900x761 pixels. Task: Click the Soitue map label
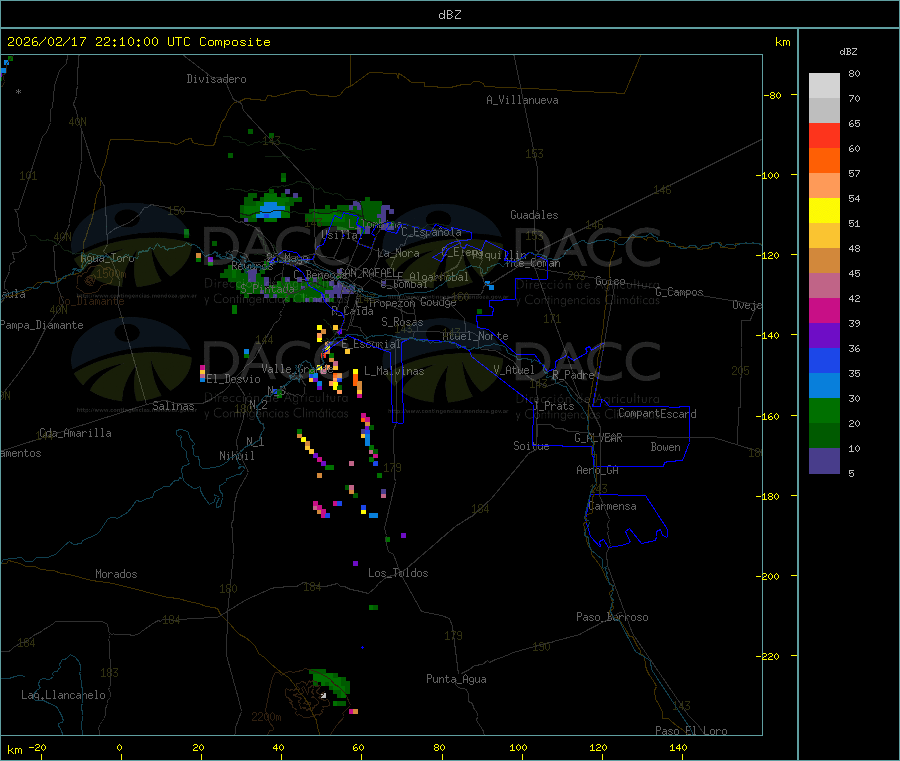531,446
